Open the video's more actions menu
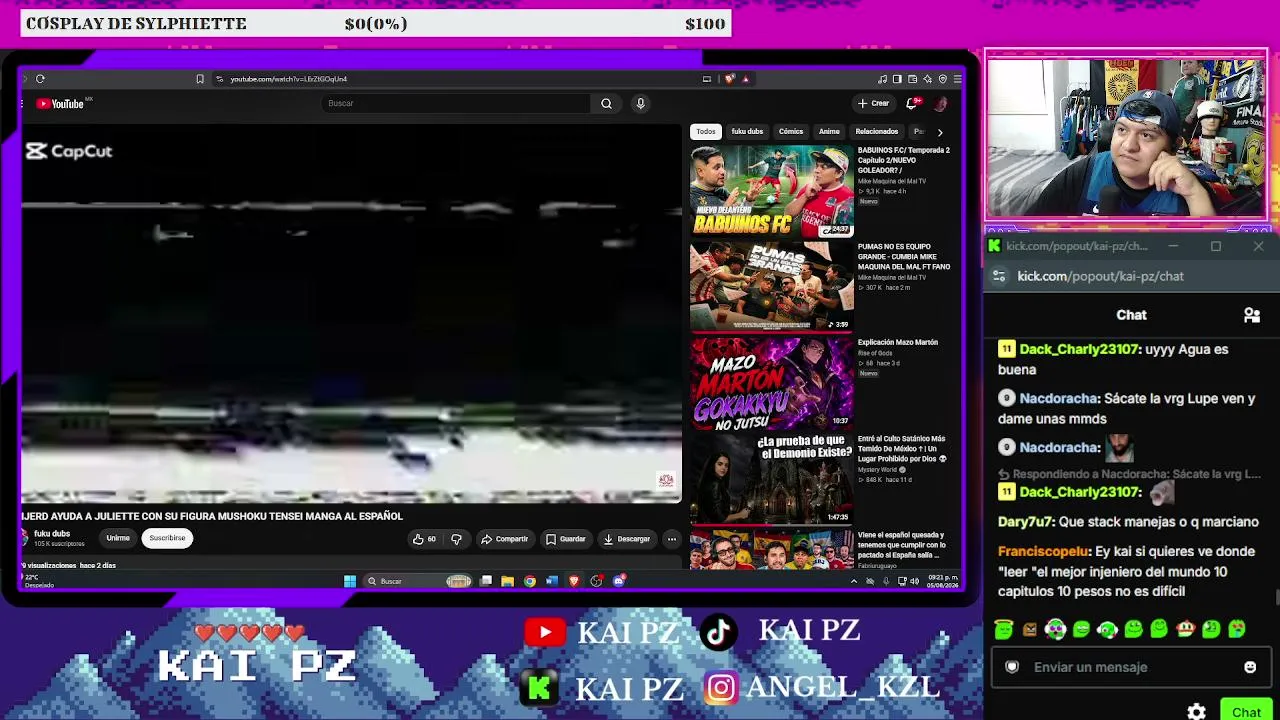1280x720 pixels. [x=672, y=539]
